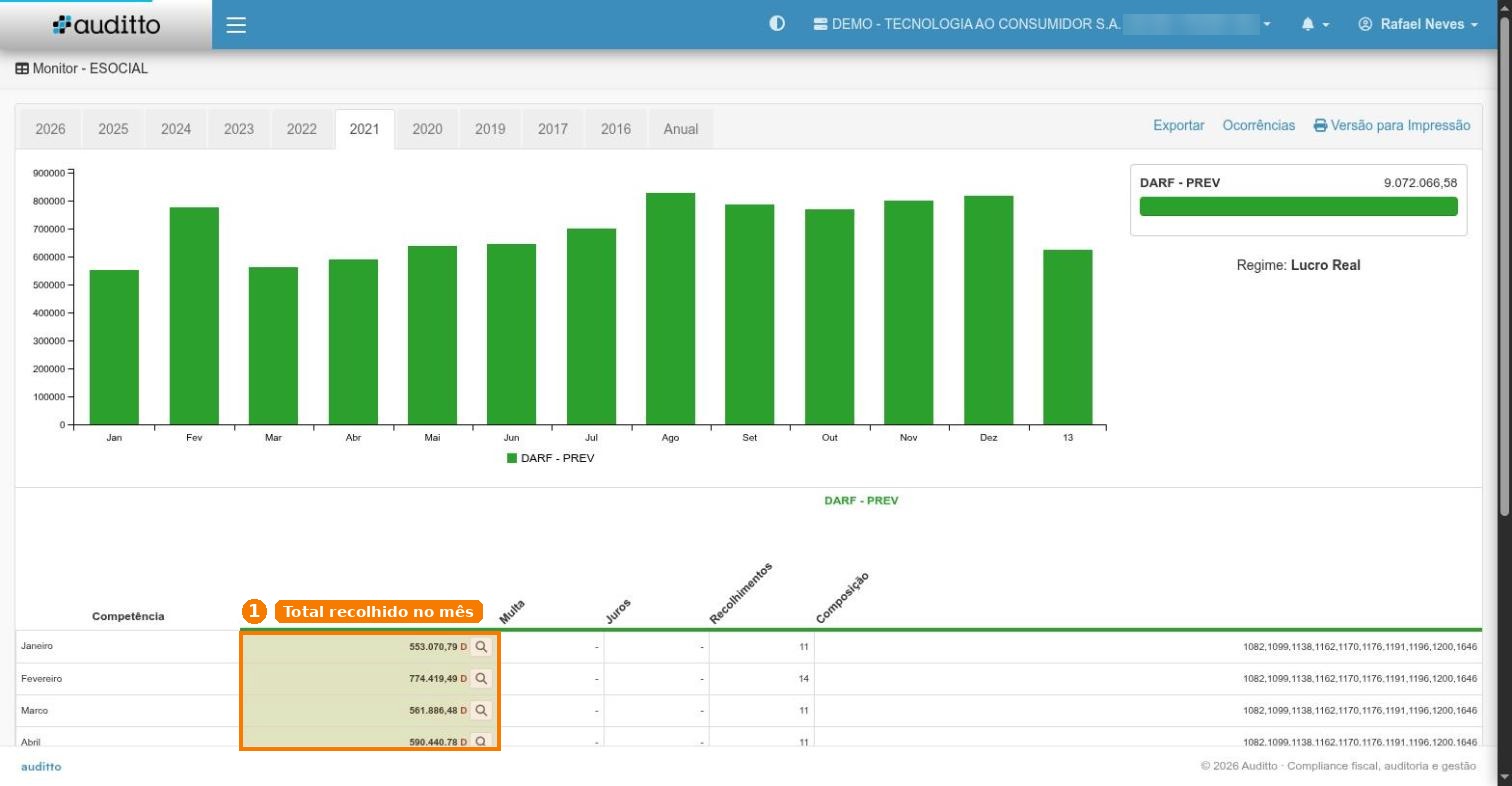1512x786 pixels.
Task: Open the hamburger sidebar menu
Action: click(x=236, y=25)
